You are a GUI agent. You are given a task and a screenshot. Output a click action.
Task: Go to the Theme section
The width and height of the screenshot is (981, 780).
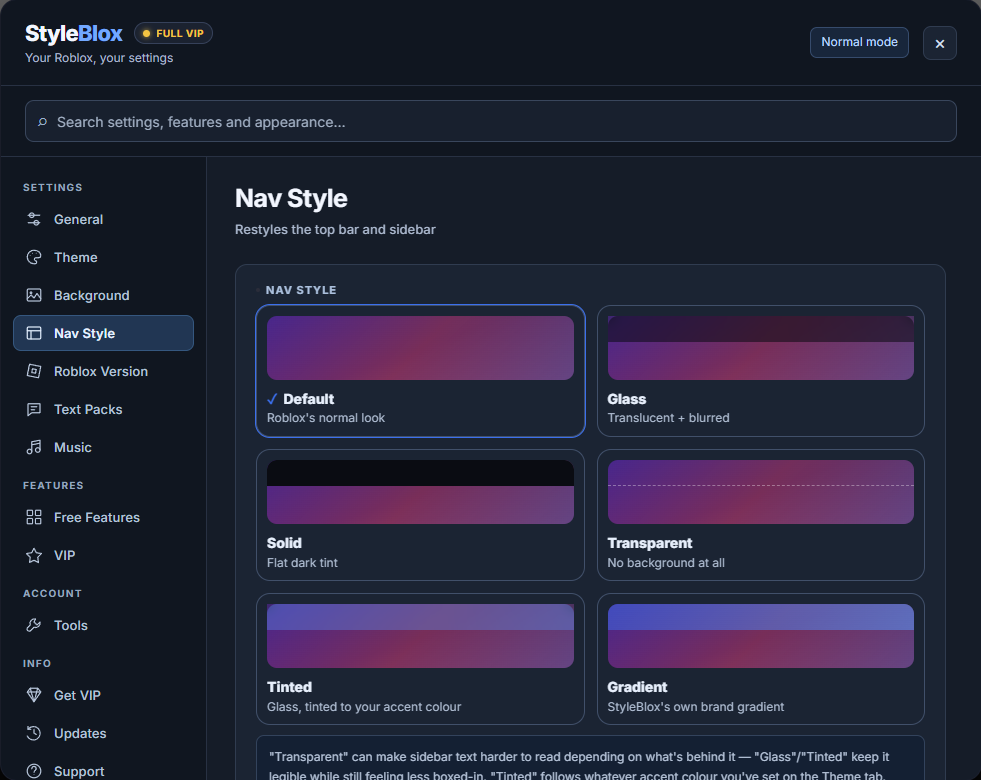click(x=103, y=257)
